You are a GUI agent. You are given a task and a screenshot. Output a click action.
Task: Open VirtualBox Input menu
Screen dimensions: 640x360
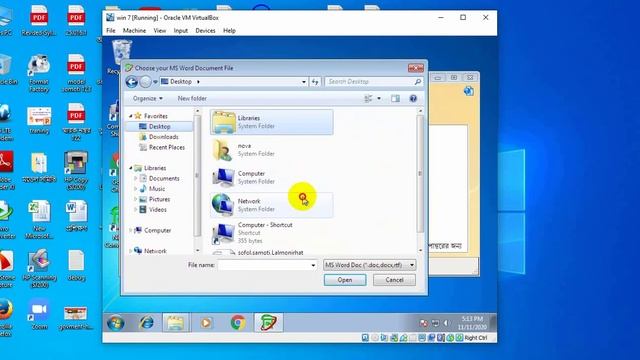pos(180,31)
